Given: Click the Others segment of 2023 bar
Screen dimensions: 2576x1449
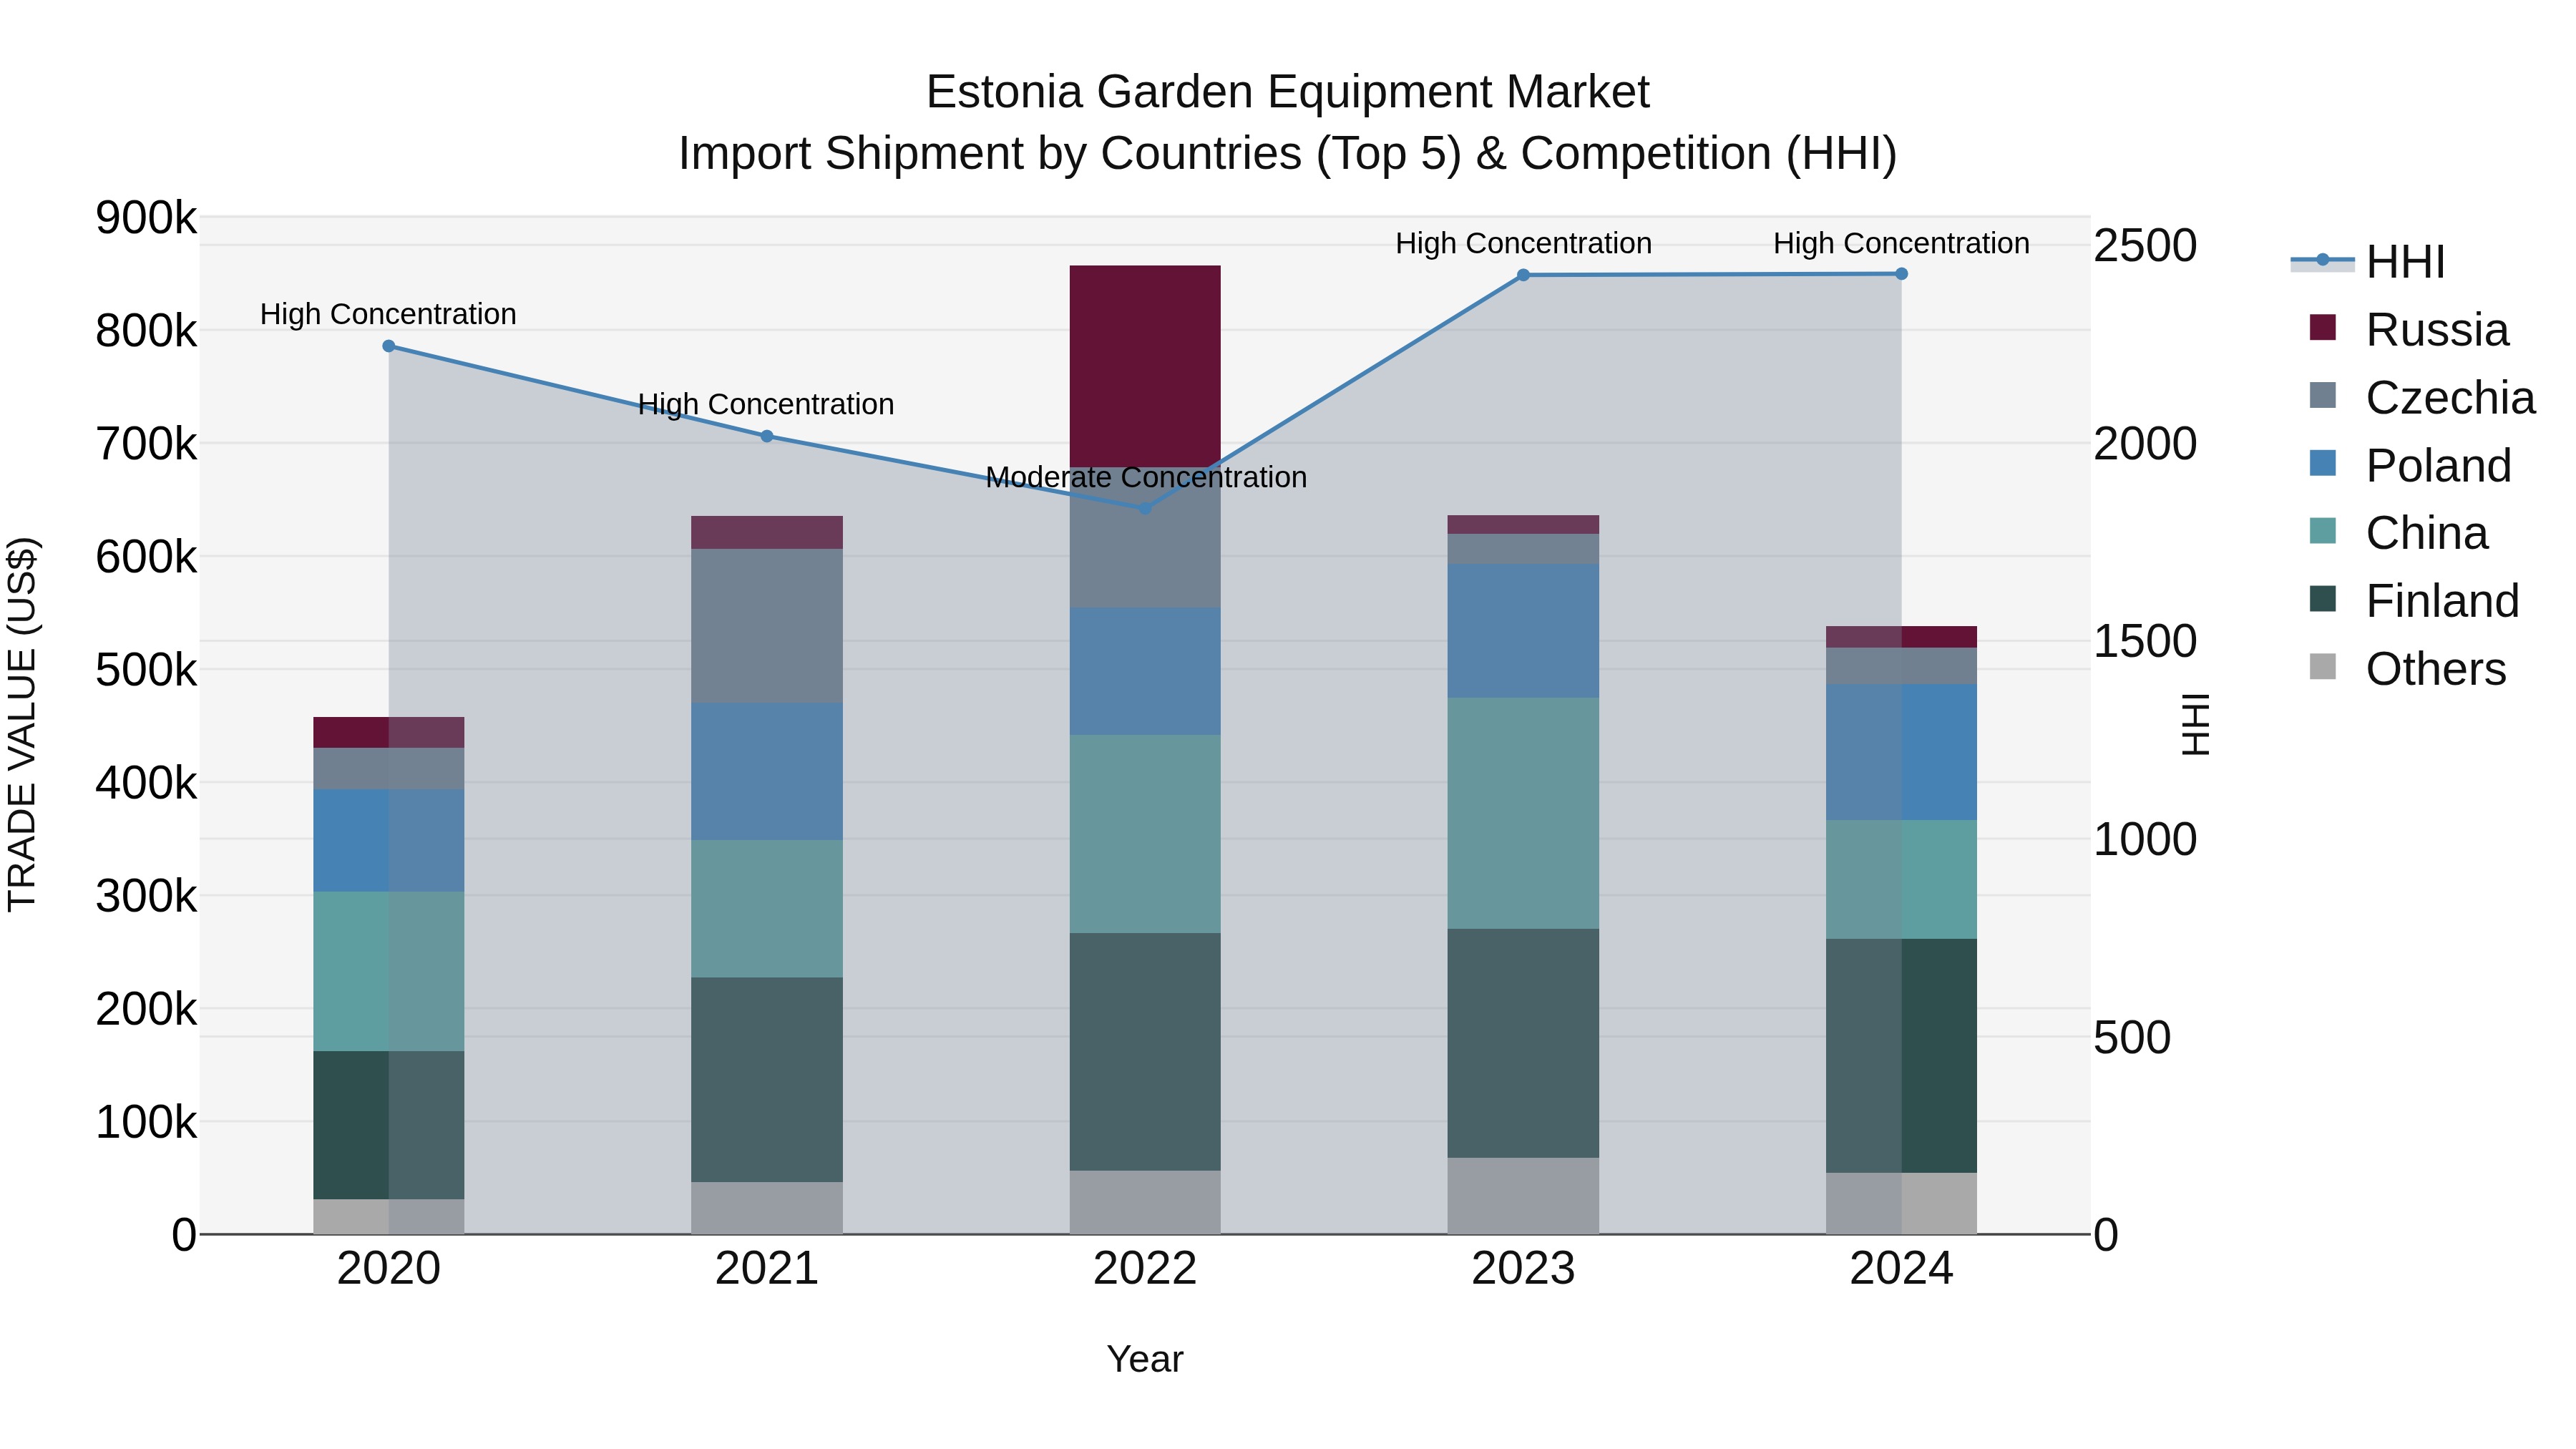Looking at the screenshot, I should point(1523,1196).
